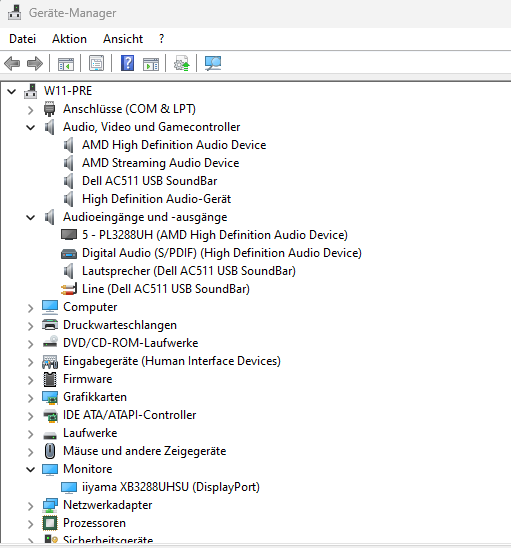Select the W11-PRE label
511x548 pixels.
pyautogui.click(x=68, y=91)
